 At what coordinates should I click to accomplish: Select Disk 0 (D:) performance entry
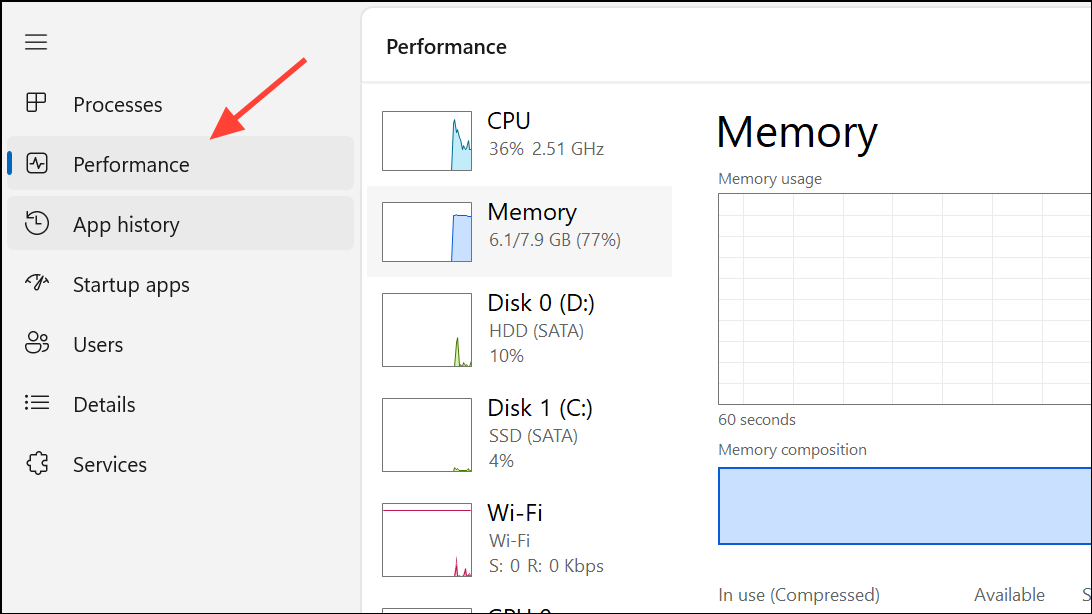[520, 328]
